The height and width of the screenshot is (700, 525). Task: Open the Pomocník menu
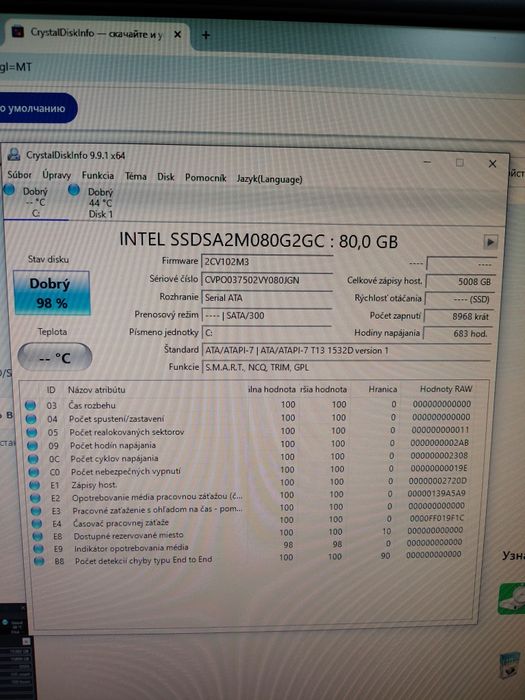(x=205, y=178)
